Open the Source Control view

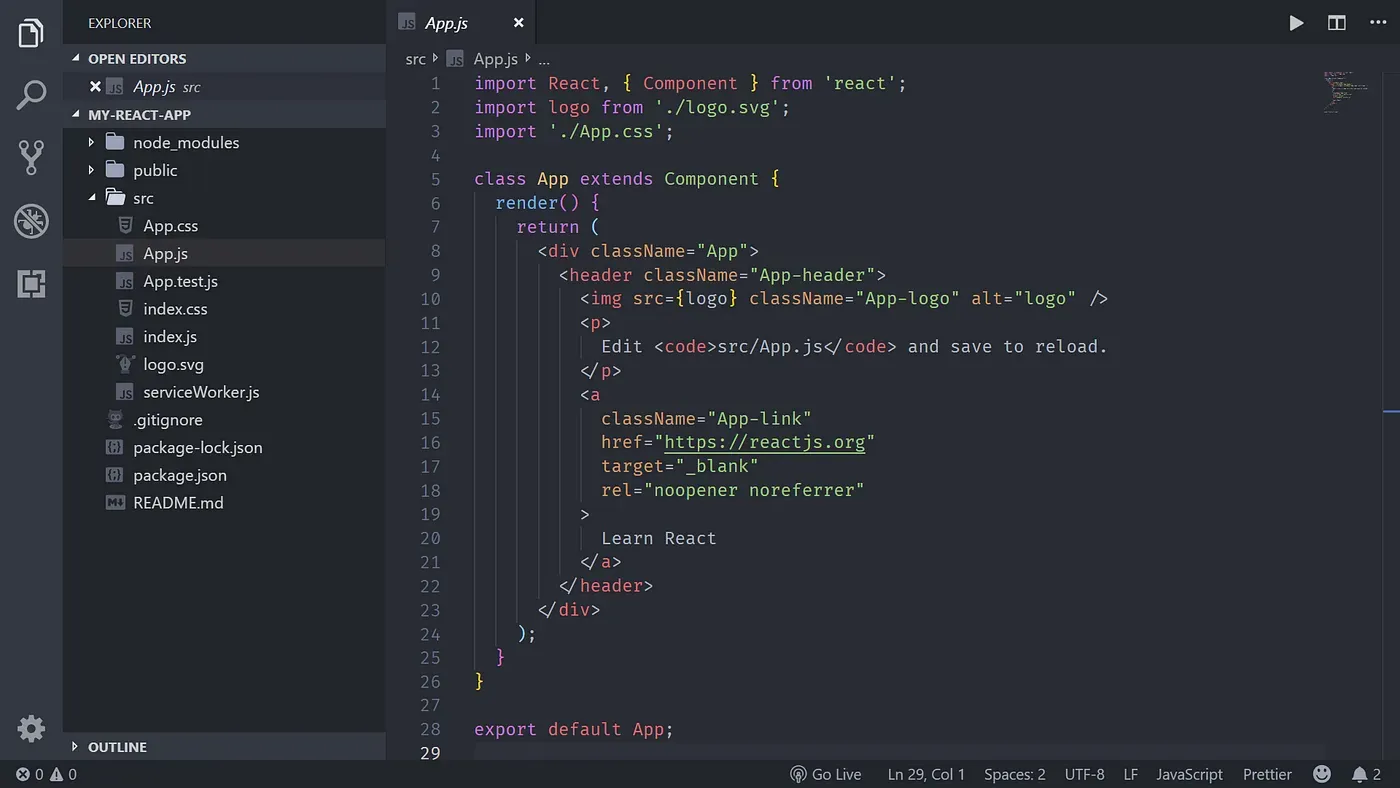click(x=31, y=157)
